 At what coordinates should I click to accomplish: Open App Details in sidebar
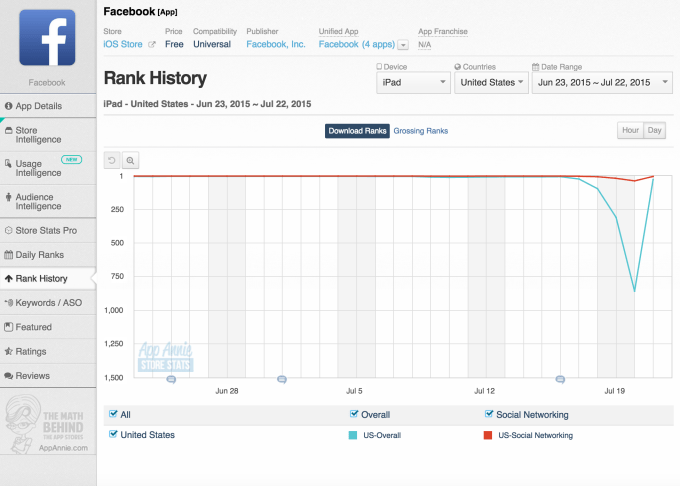click(48, 106)
